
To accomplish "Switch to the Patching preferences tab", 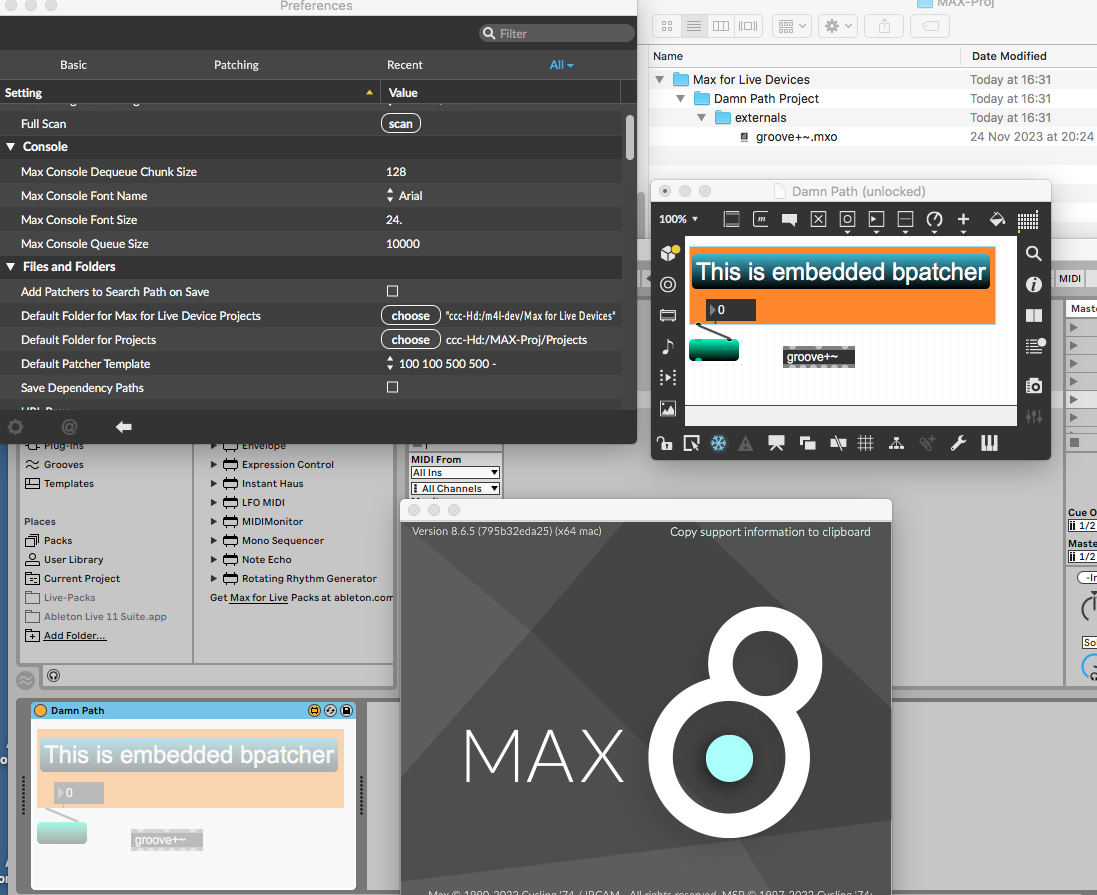I will point(236,65).
